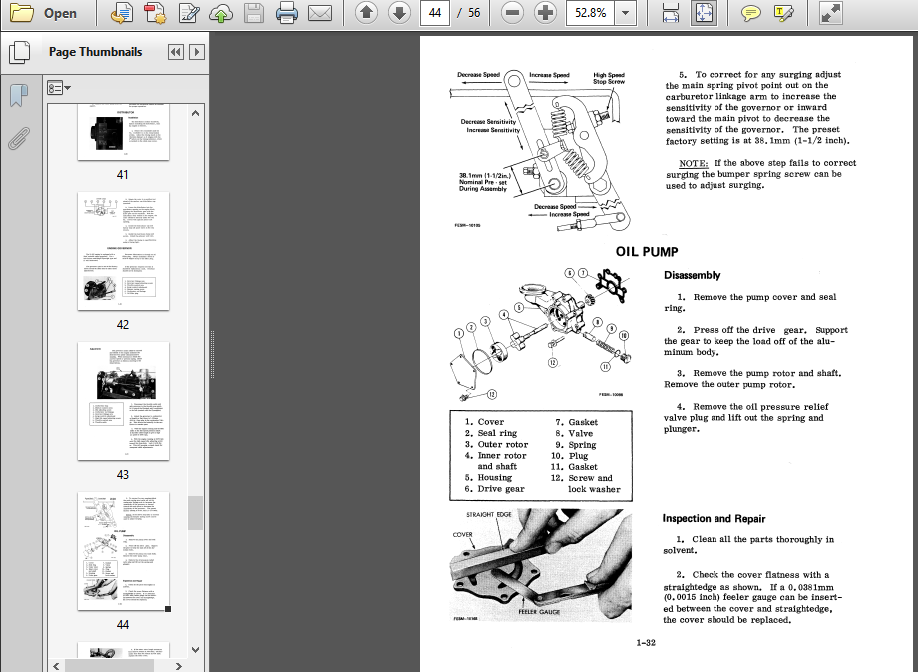Image resolution: width=918 pixels, height=672 pixels.
Task: Click the 'NOTE:' text in document
Action: [x=693, y=163]
